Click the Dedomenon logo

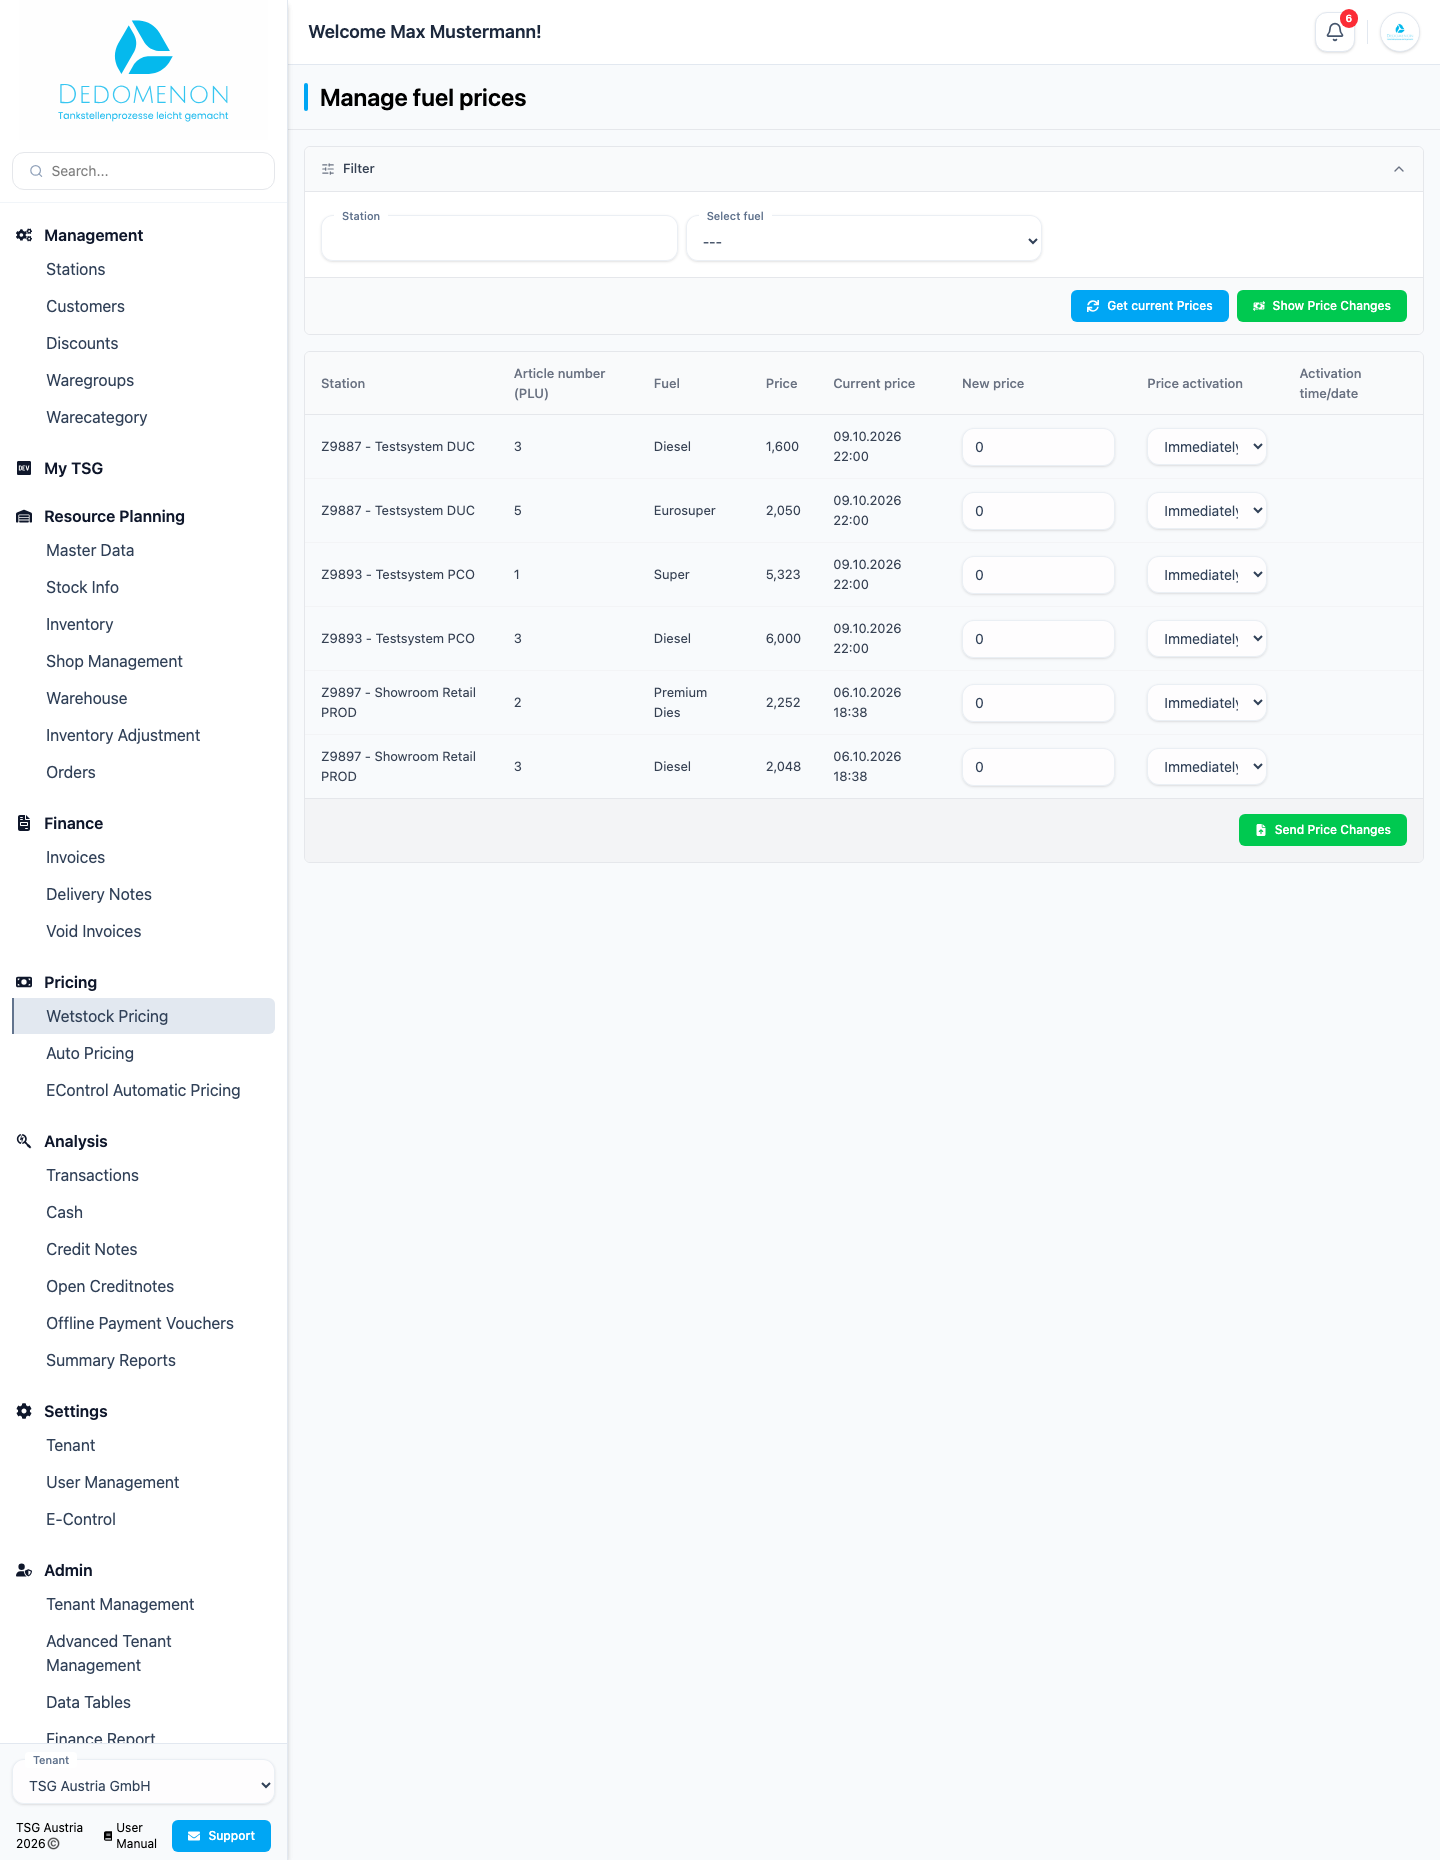click(x=143, y=72)
